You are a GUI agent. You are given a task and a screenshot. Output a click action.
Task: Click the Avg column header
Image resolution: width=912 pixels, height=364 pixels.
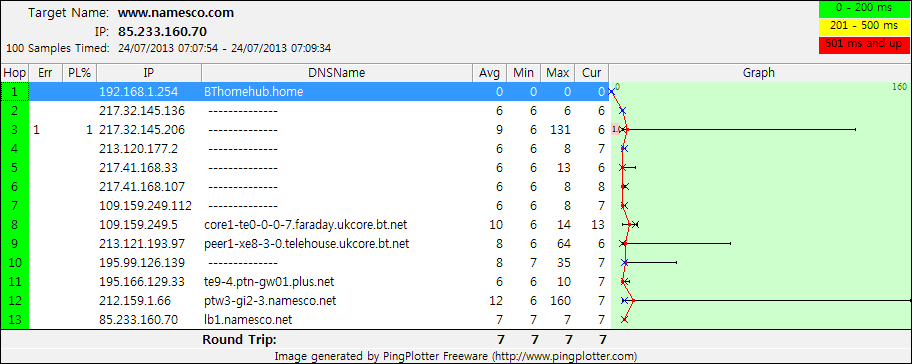coord(489,73)
